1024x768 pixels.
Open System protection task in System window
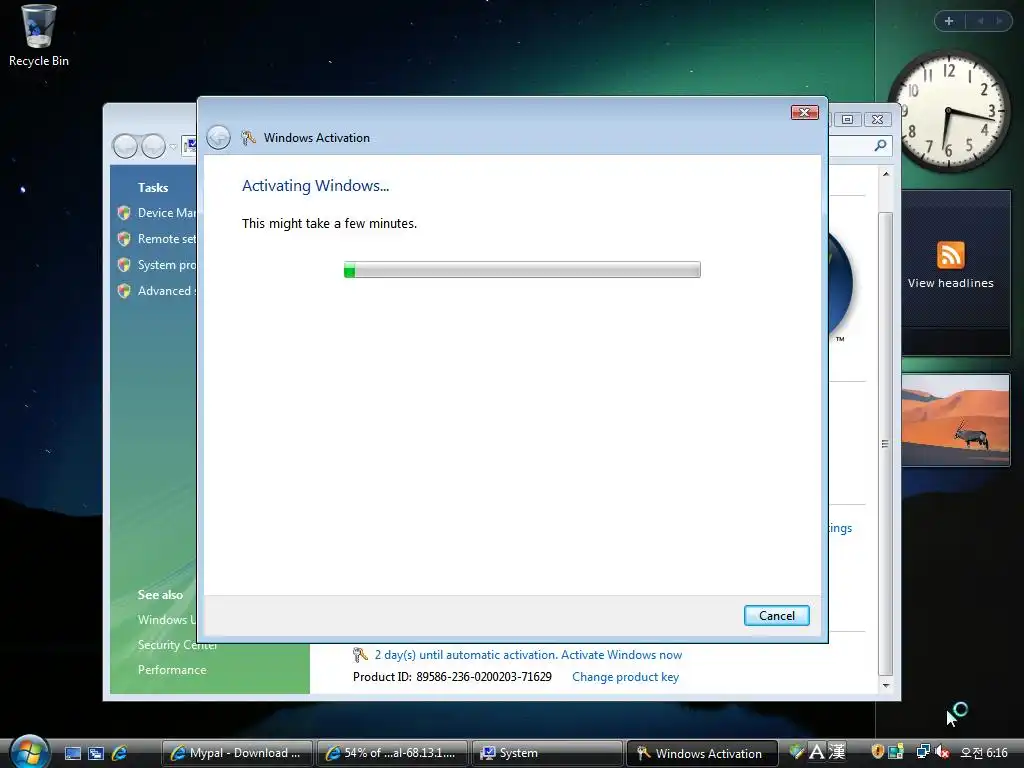click(167, 265)
